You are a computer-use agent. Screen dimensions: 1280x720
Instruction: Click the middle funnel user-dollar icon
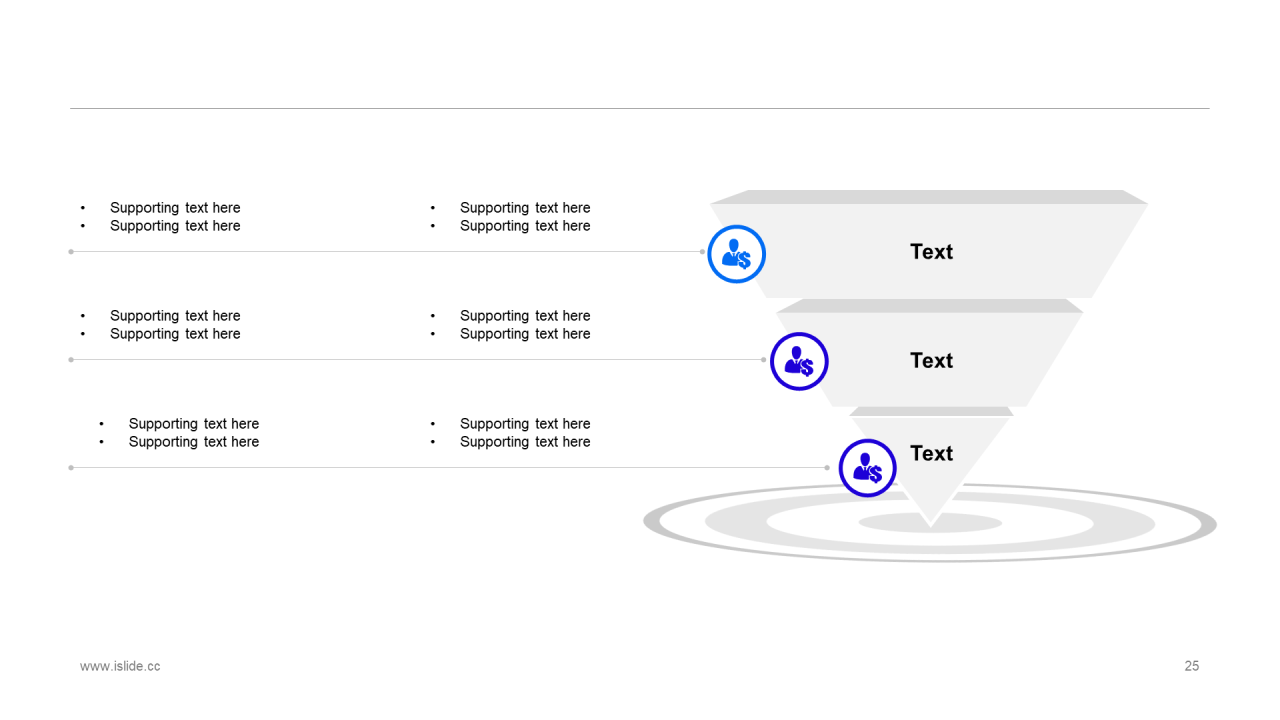click(799, 361)
